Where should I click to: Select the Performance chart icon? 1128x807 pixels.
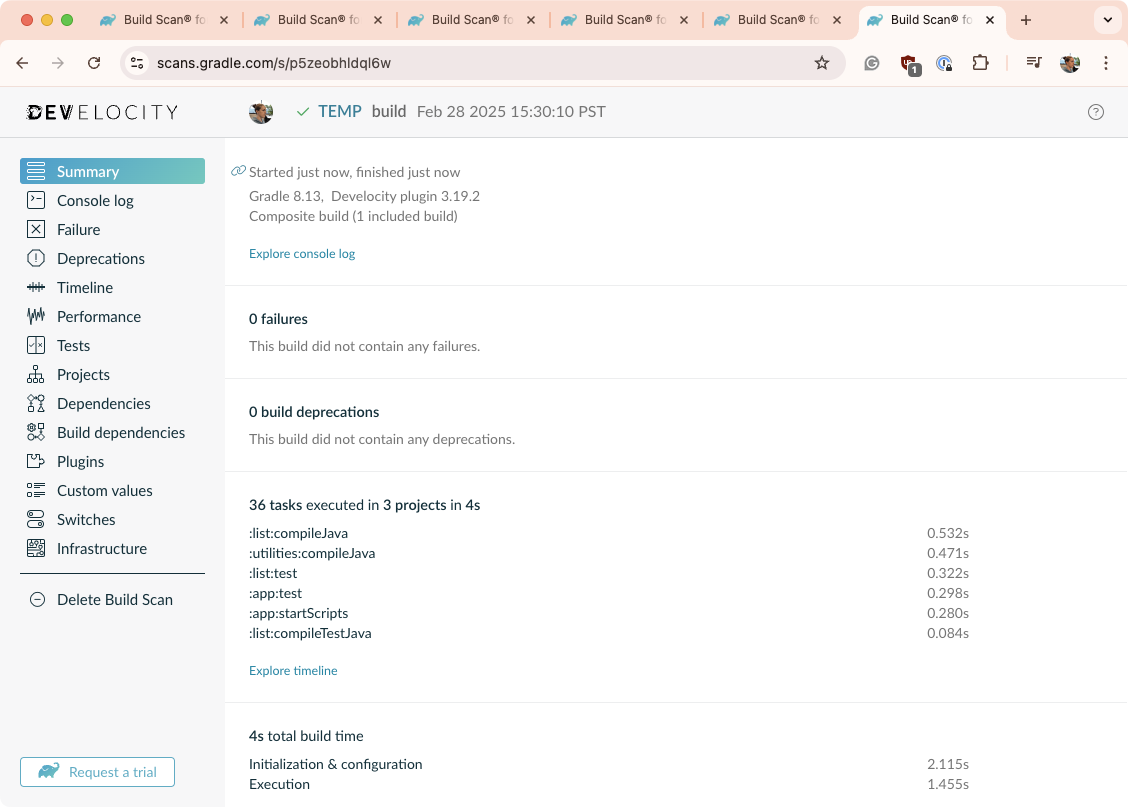(x=36, y=316)
